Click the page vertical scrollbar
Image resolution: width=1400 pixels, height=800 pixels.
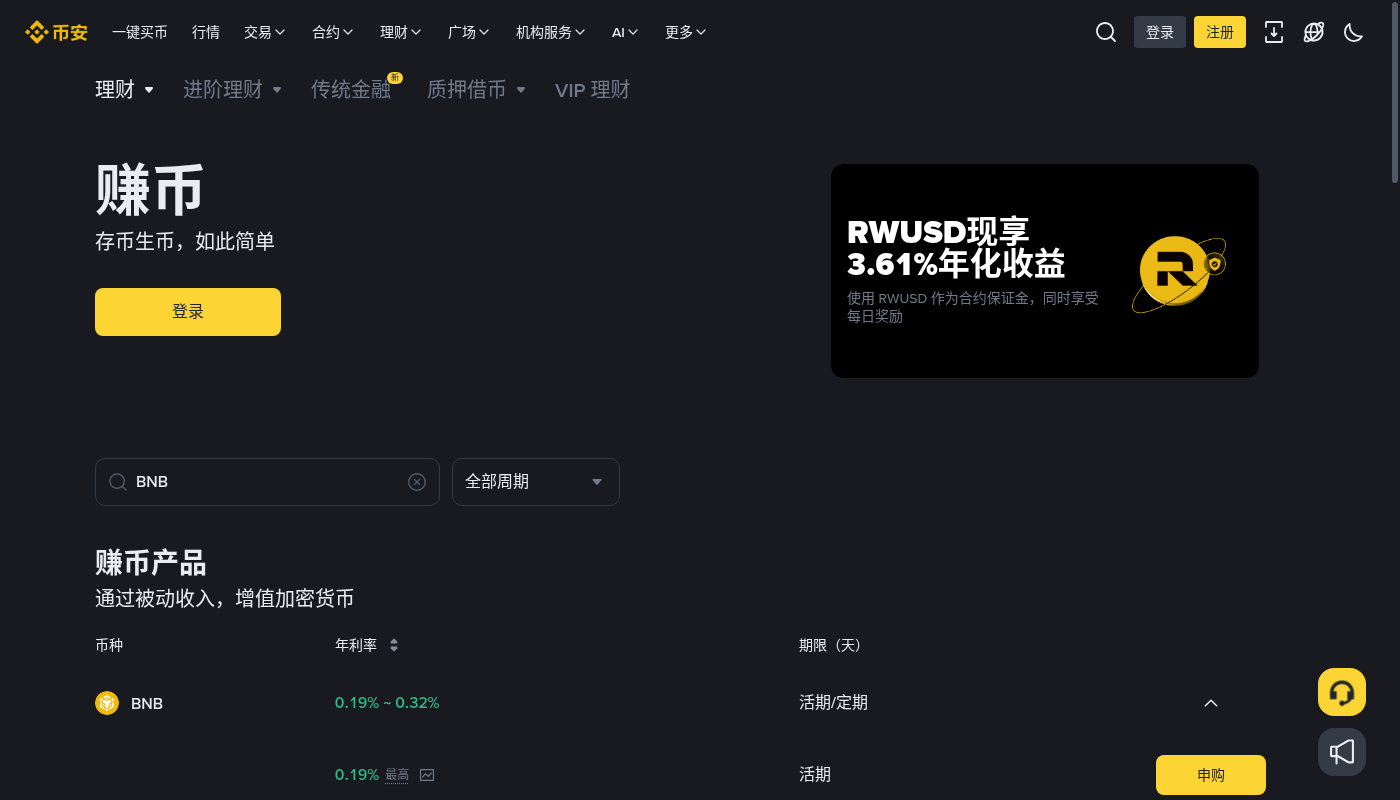click(x=1395, y=94)
